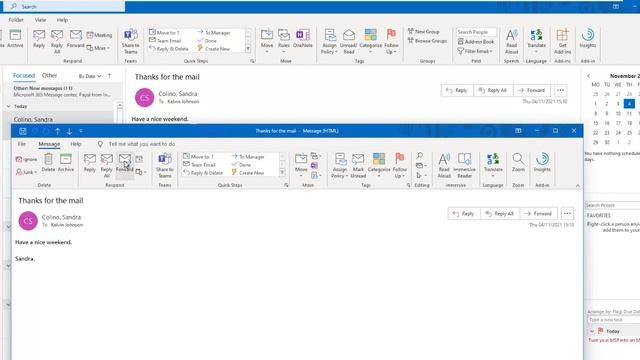Click Get Add-ins in the main Outlook ribbon

(562, 41)
